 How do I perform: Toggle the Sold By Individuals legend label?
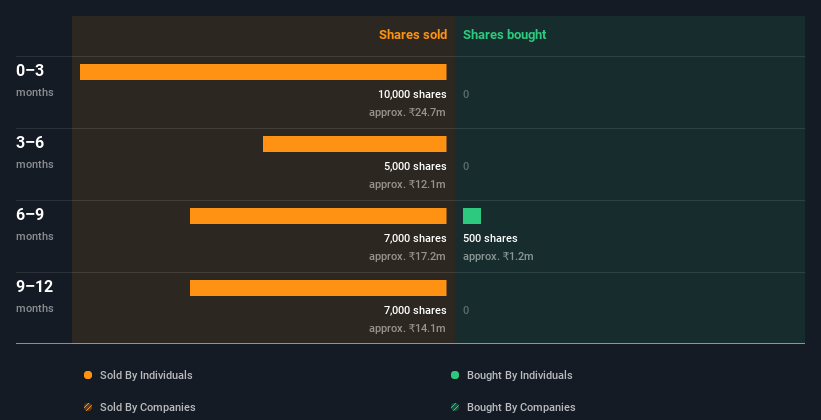(146, 375)
